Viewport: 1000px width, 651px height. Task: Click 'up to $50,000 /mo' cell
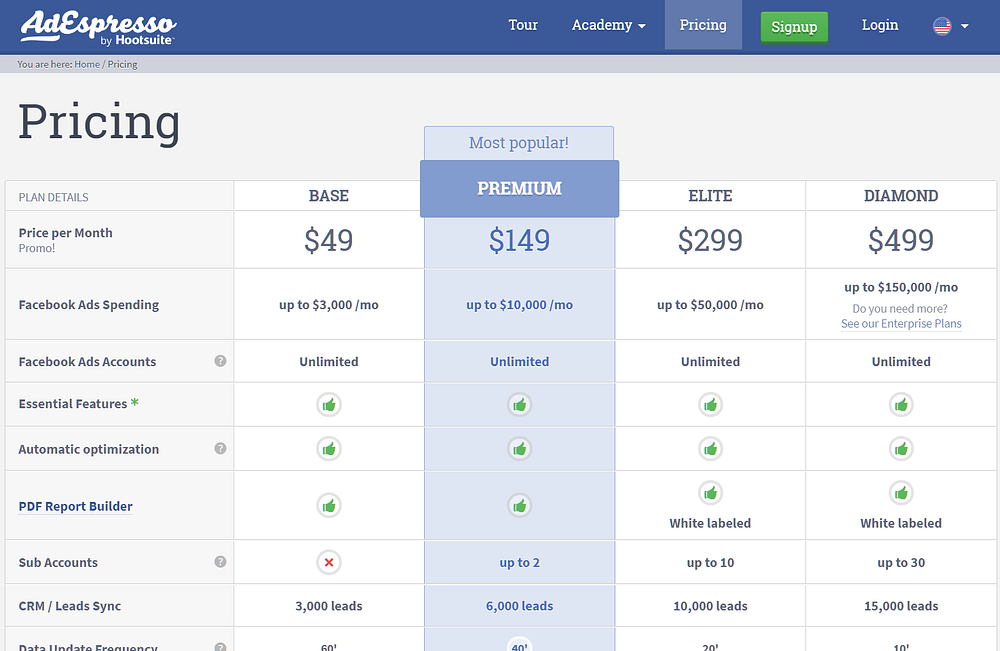(710, 305)
